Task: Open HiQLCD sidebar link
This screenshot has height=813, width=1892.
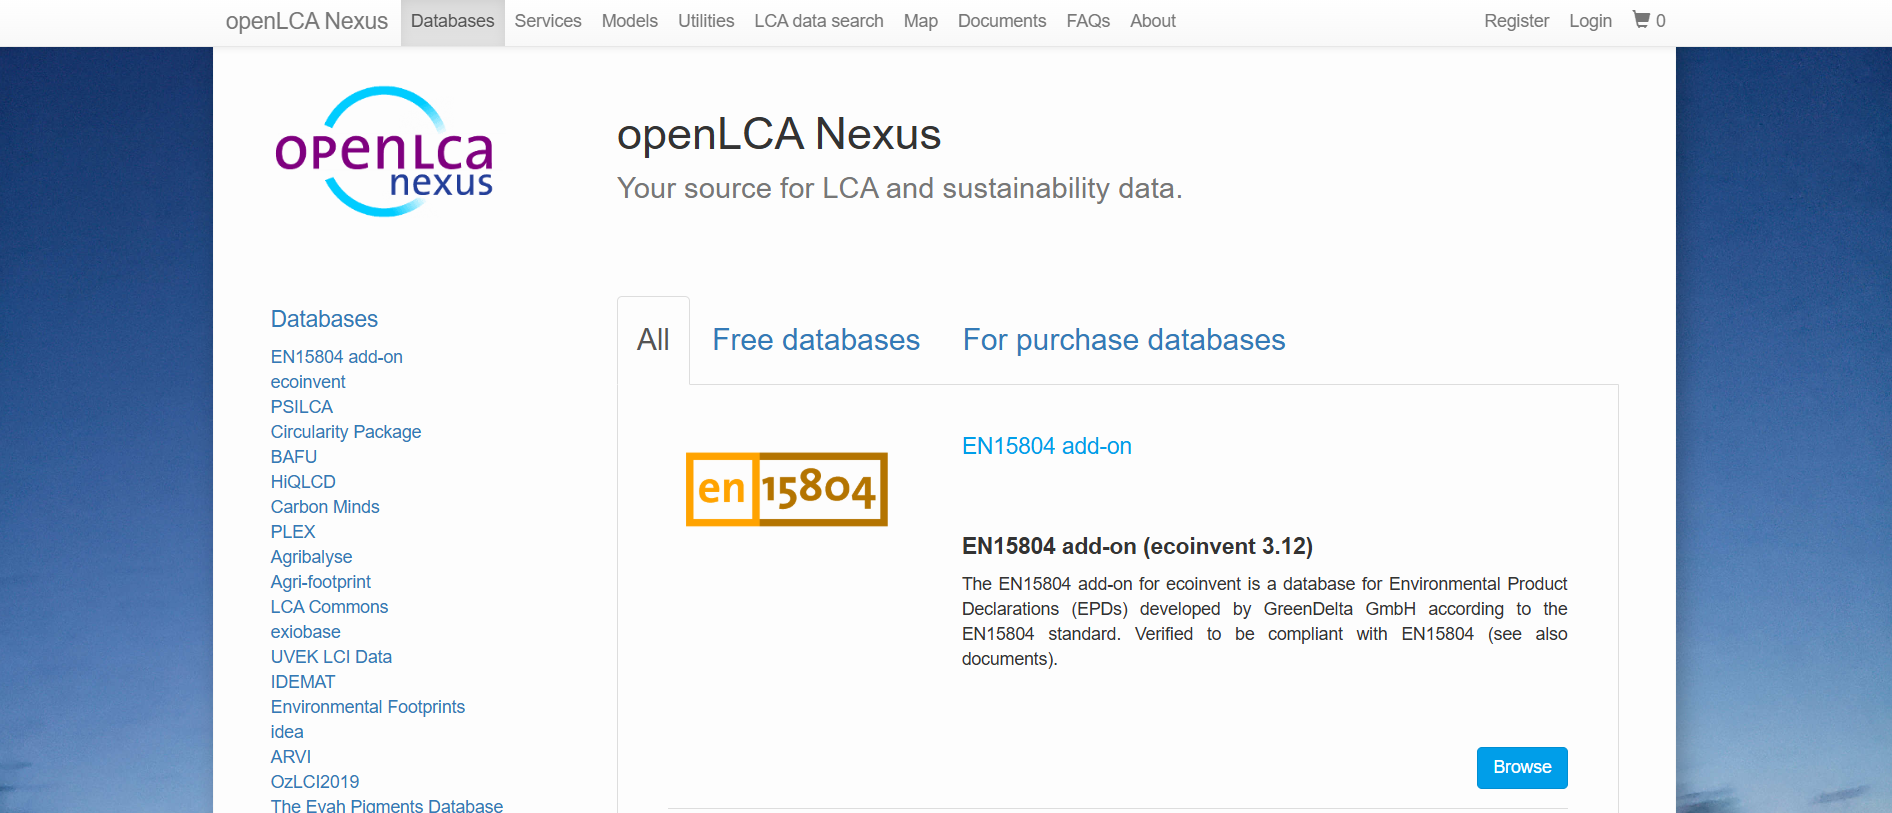Action: point(303,482)
